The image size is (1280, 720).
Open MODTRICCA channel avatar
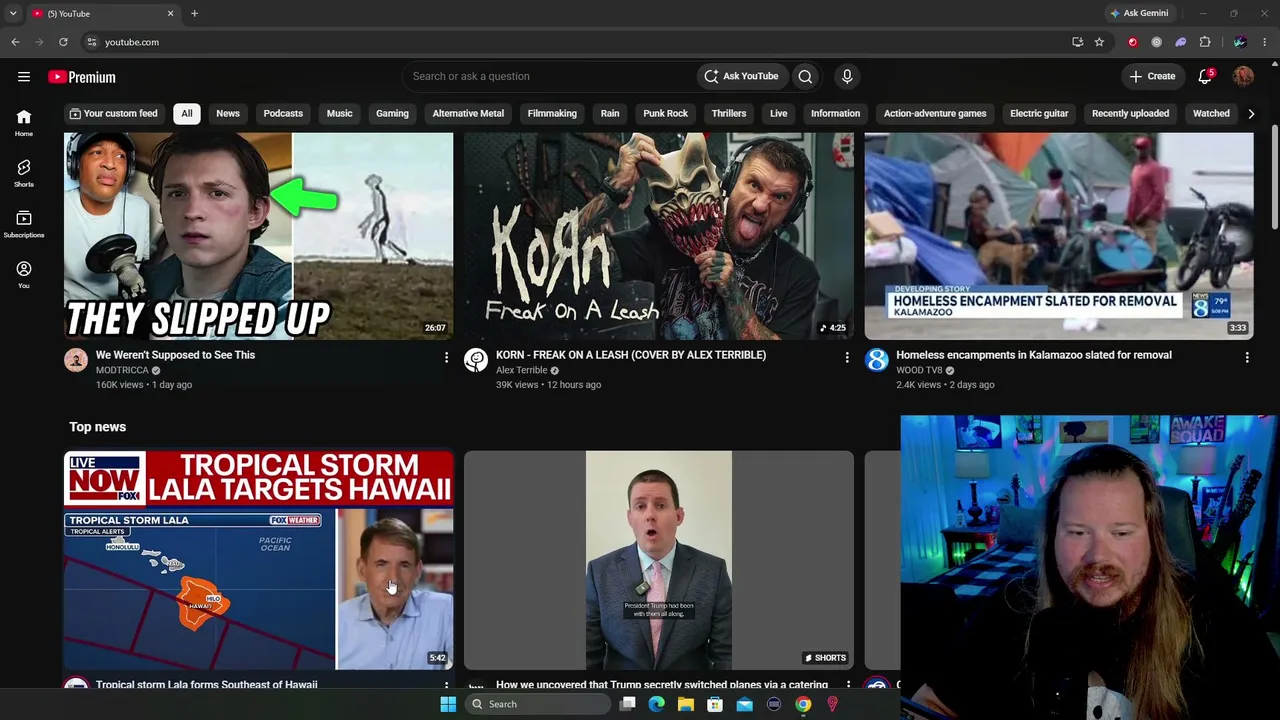[x=76, y=360]
